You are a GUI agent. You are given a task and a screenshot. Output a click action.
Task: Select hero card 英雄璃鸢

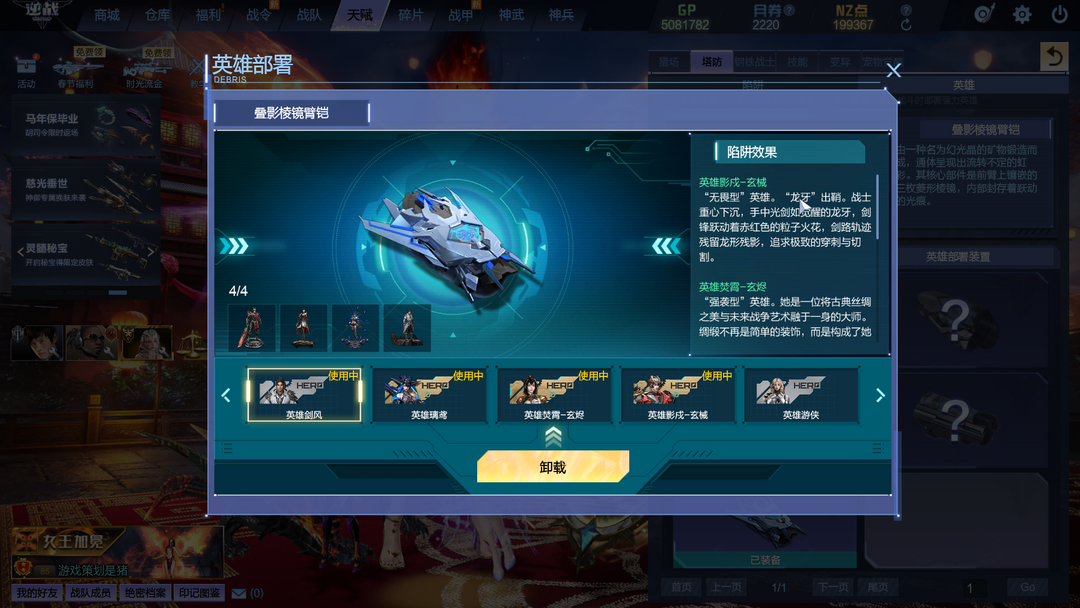click(428, 395)
